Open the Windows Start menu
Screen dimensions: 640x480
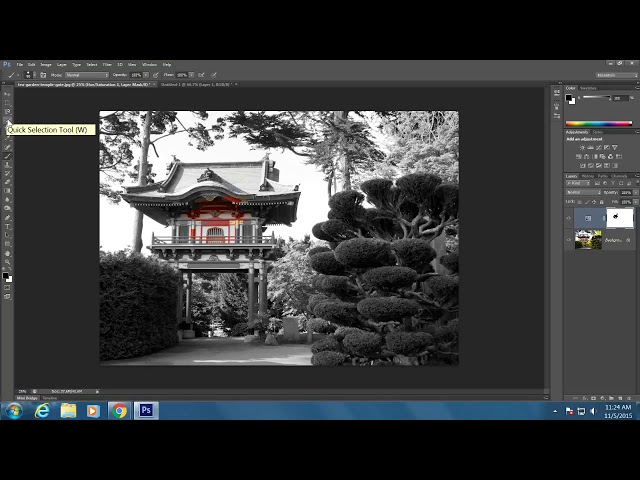[x=14, y=411]
